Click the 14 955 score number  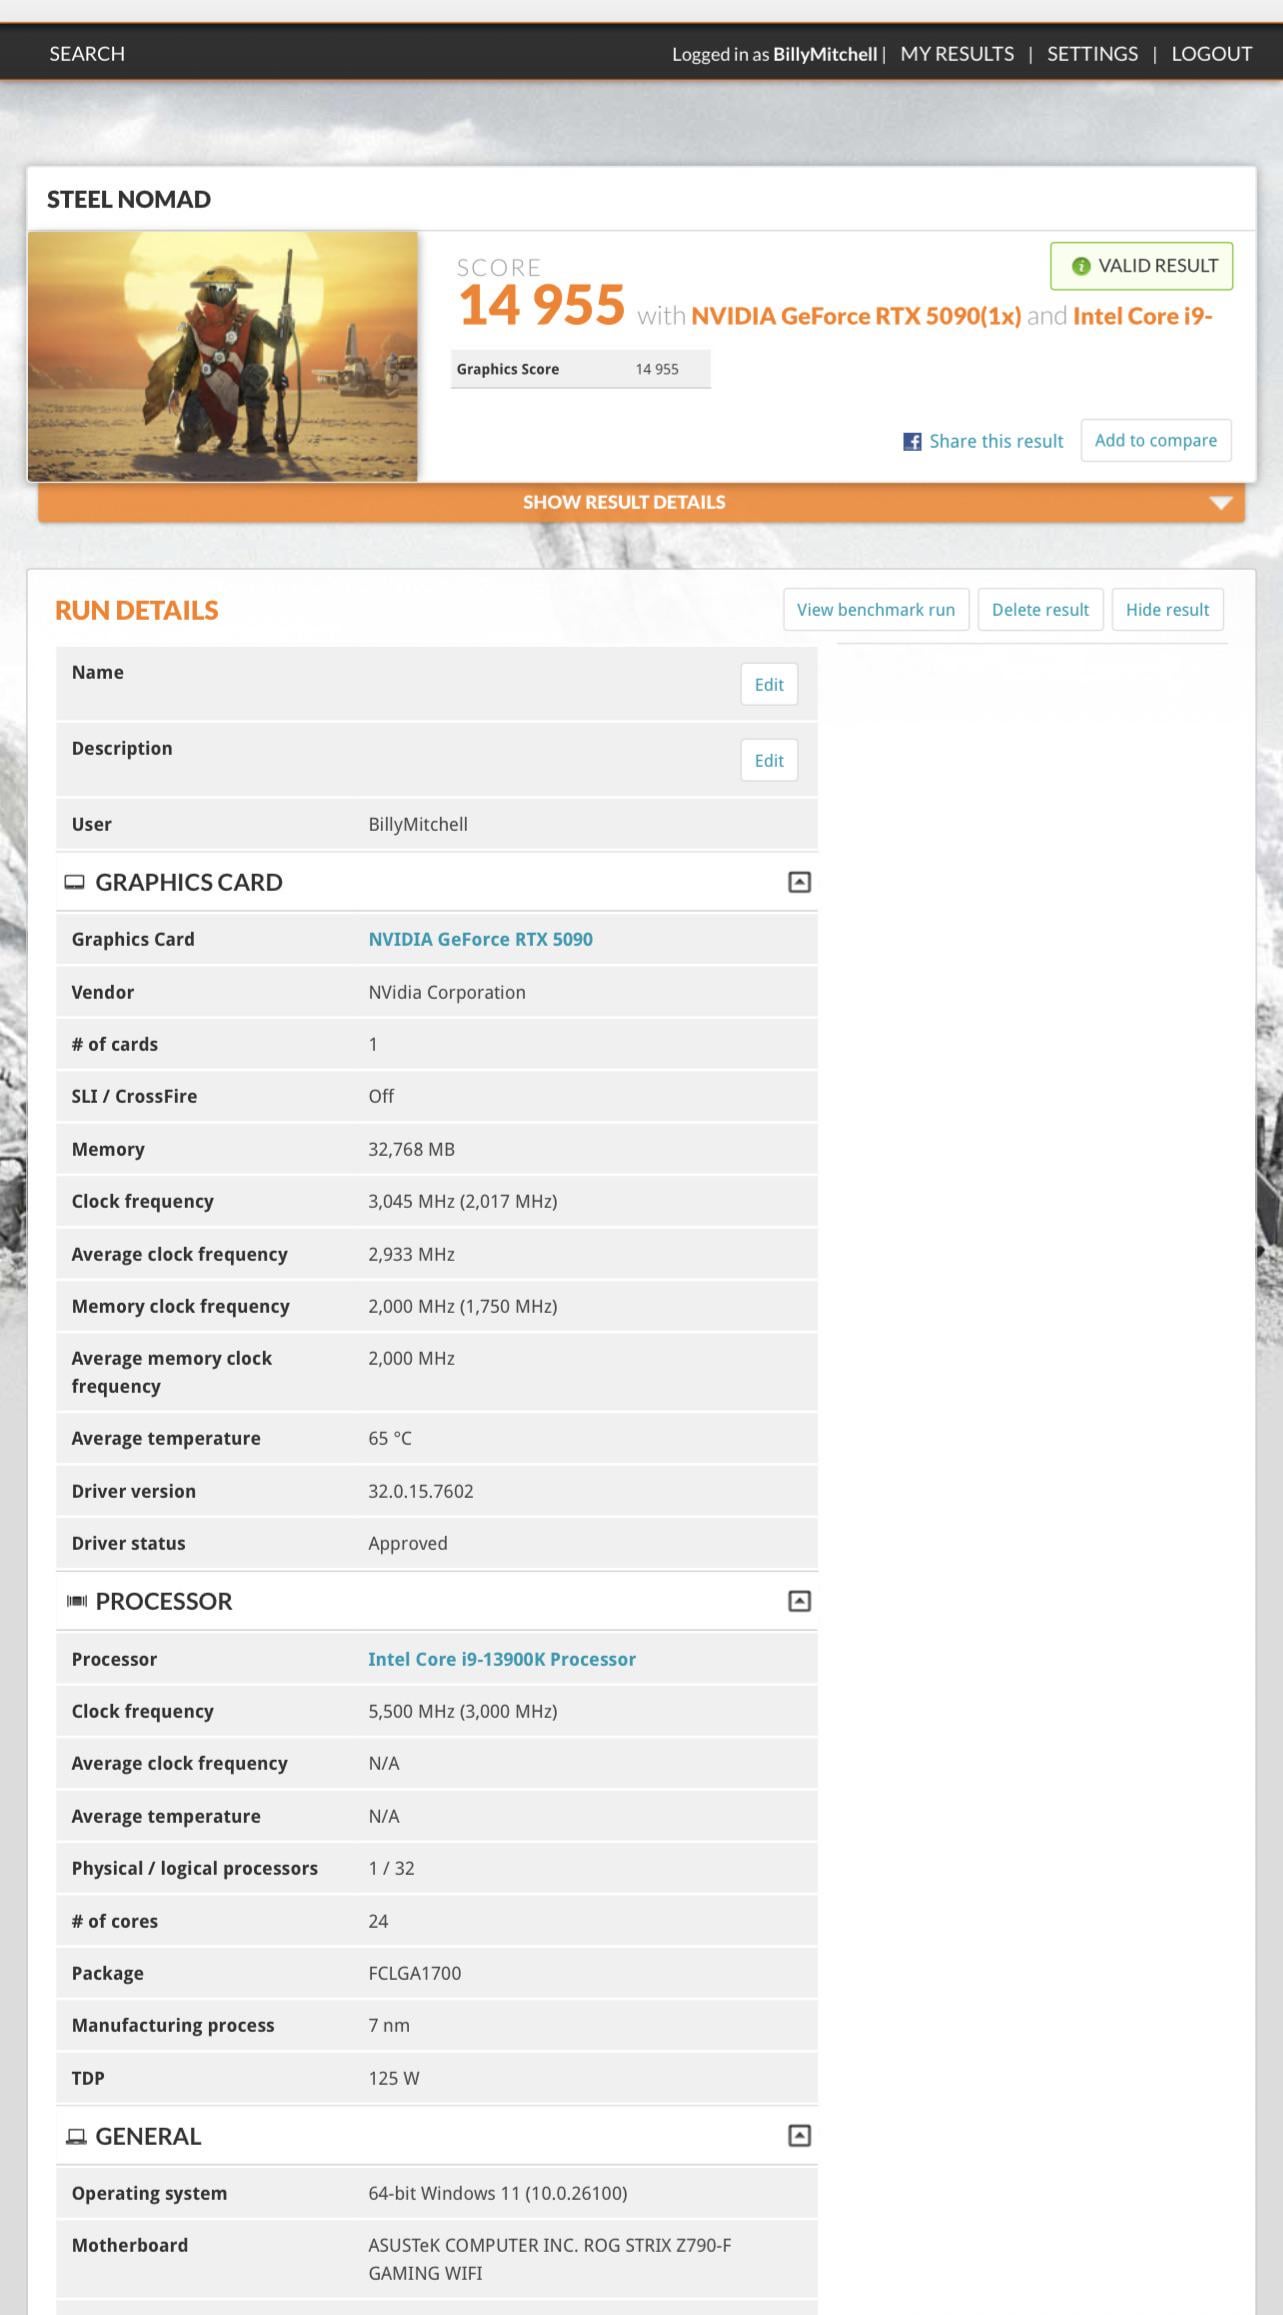click(541, 306)
